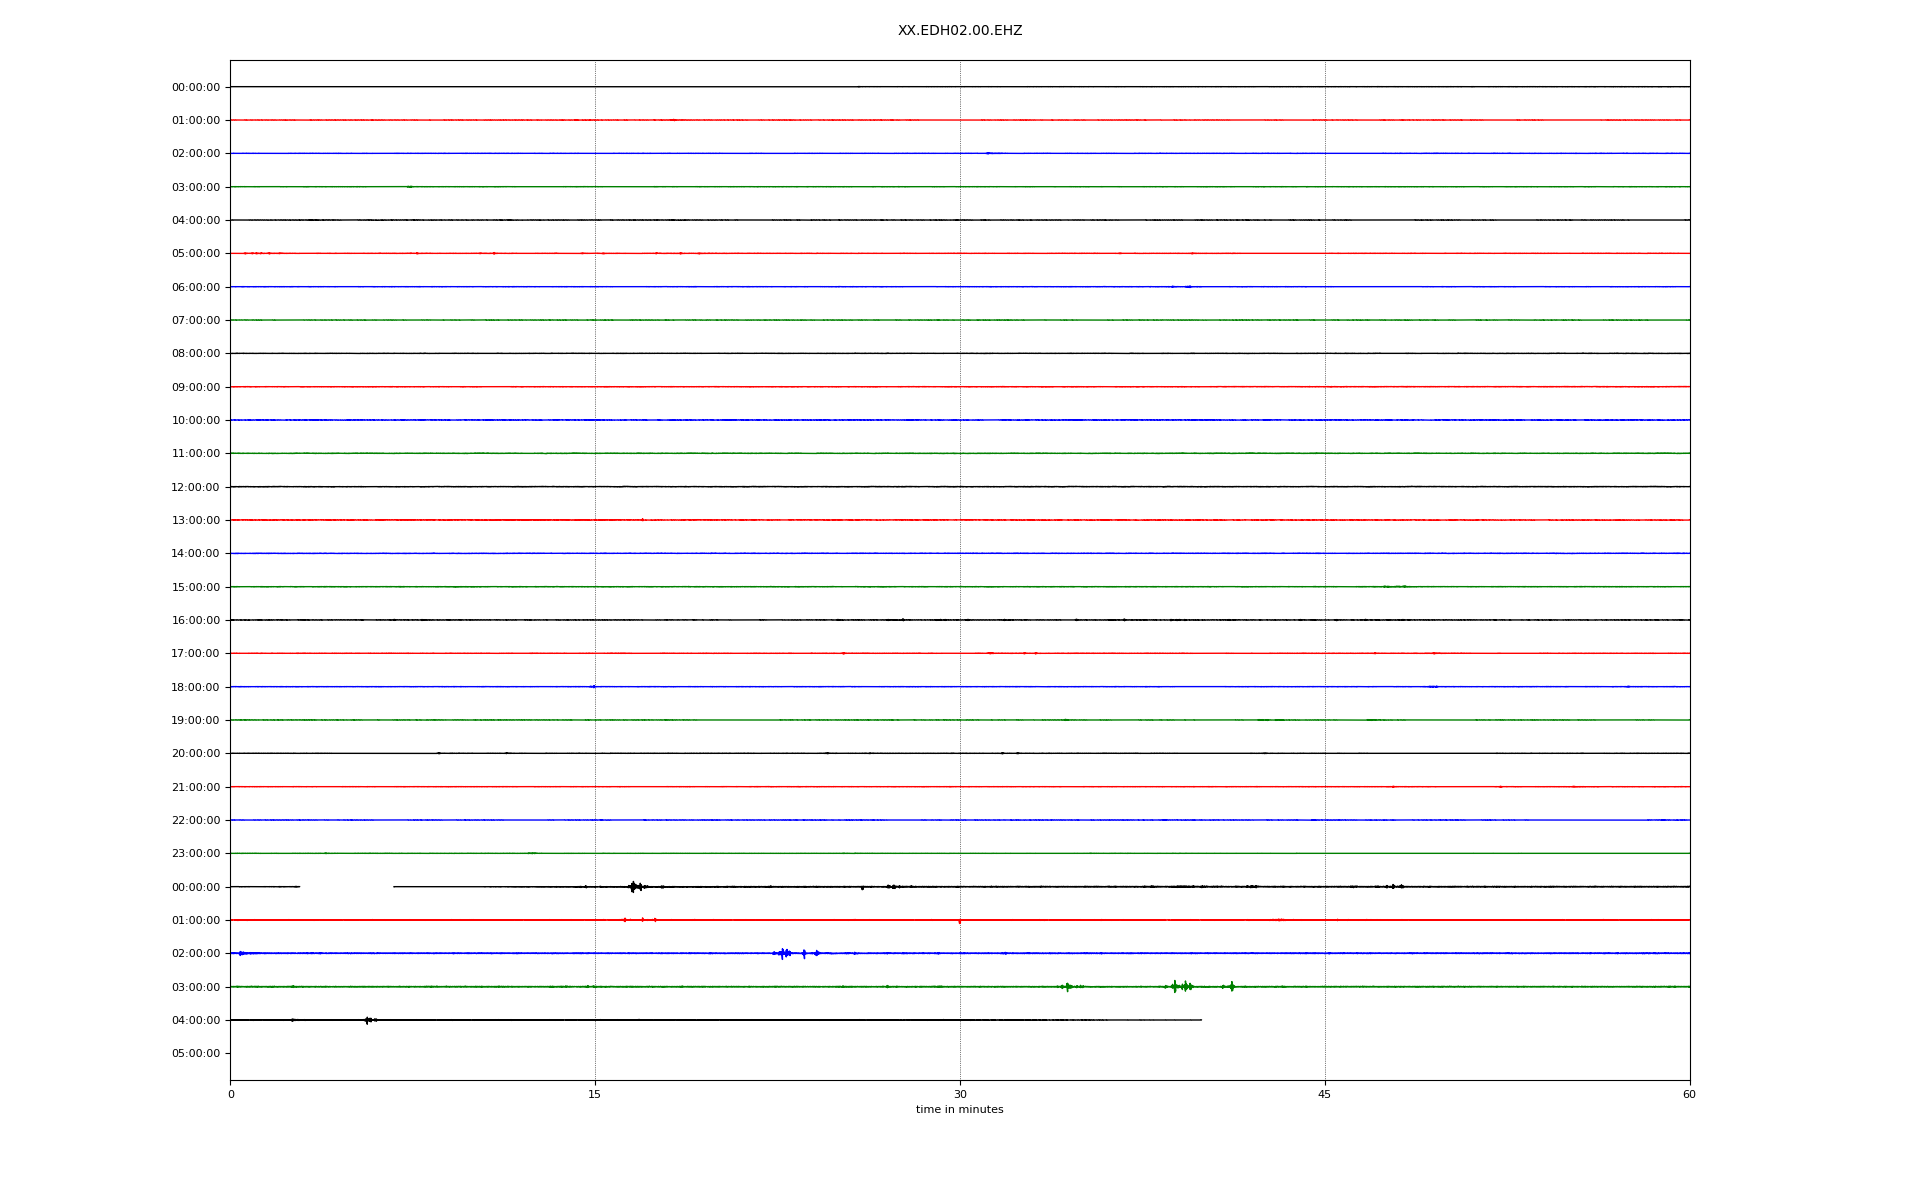The width and height of the screenshot is (1920, 1200).
Task: Click the x-axis tick label 30
Action: tap(960, 1094)
